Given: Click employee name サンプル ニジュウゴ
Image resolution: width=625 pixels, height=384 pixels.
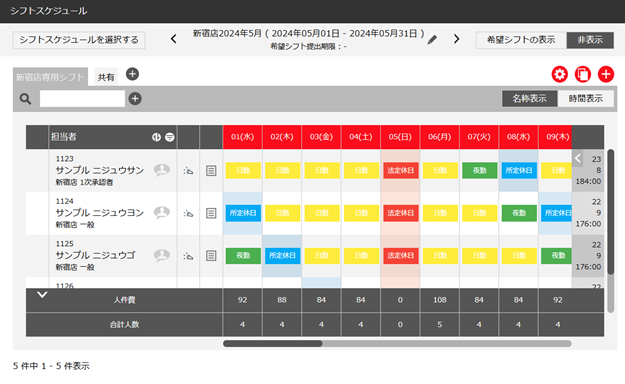Looking at the screenshot, I should [95, 255].
